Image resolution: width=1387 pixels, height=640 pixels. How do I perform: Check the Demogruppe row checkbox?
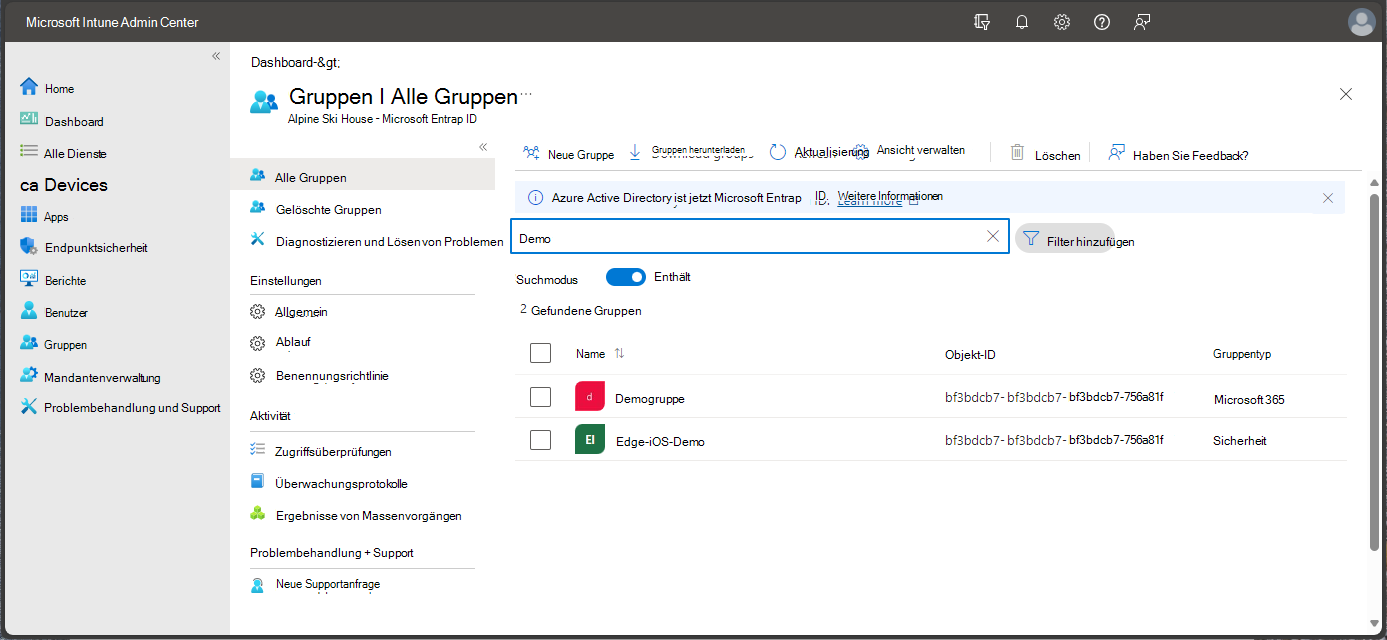(540, 397)
